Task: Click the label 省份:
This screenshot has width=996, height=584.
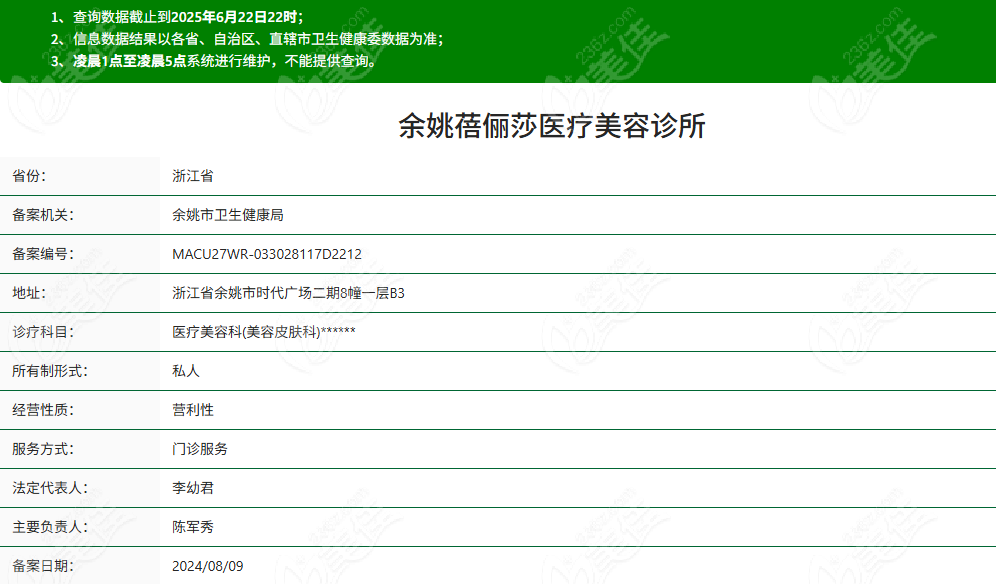Action: (29, 176)
